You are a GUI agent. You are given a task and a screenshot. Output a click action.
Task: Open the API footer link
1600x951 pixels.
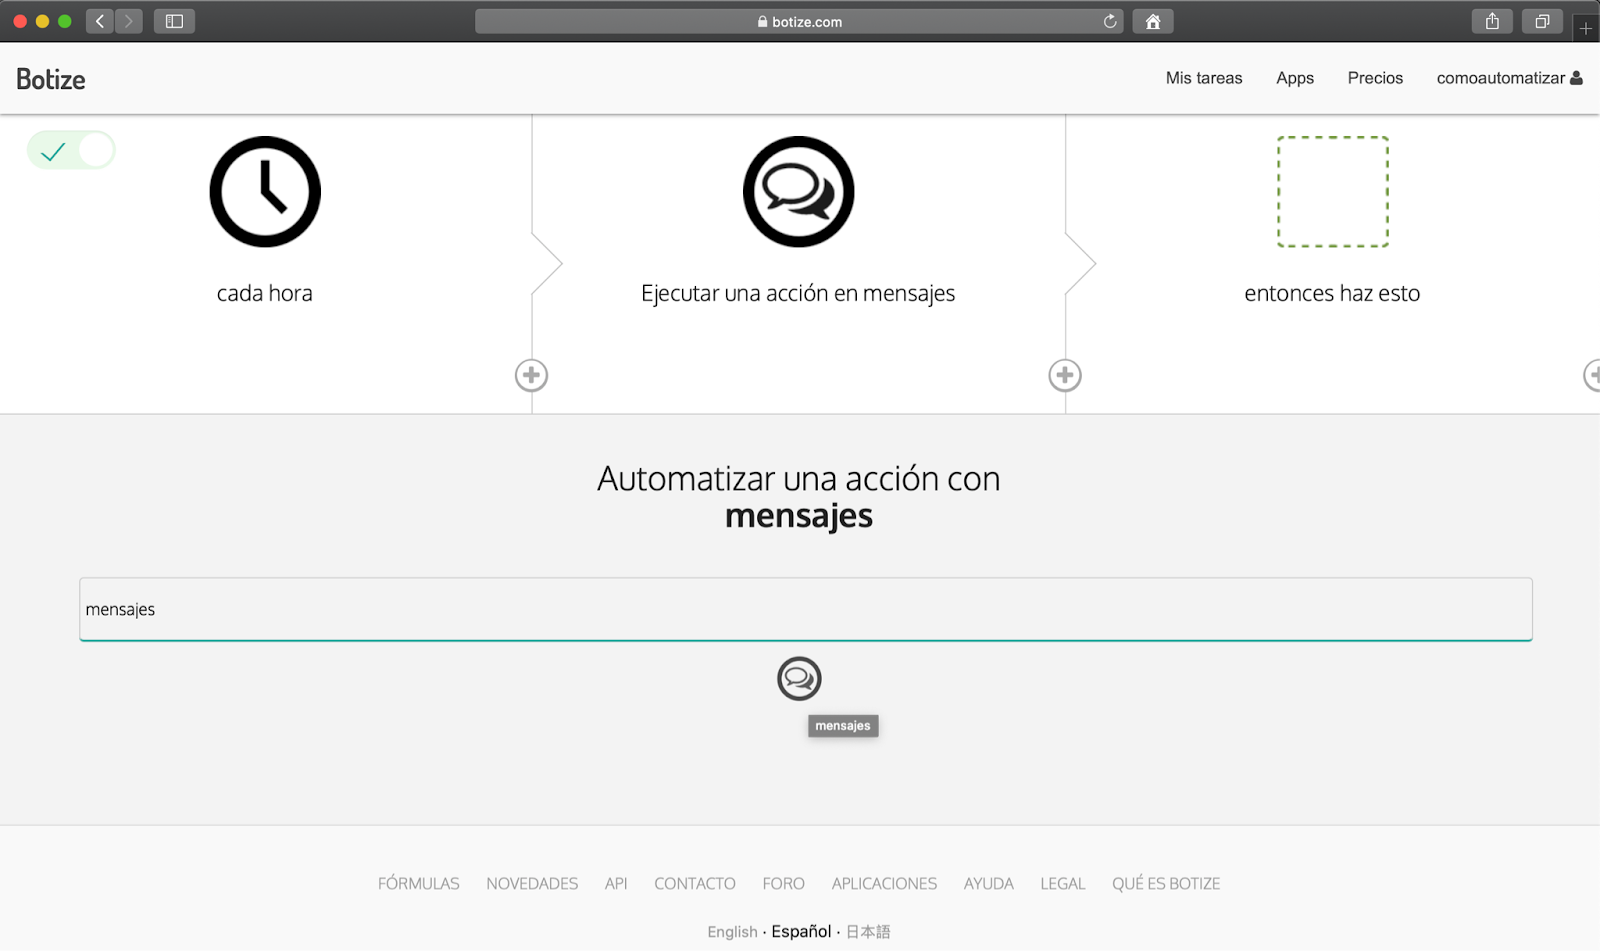point(616,884)
